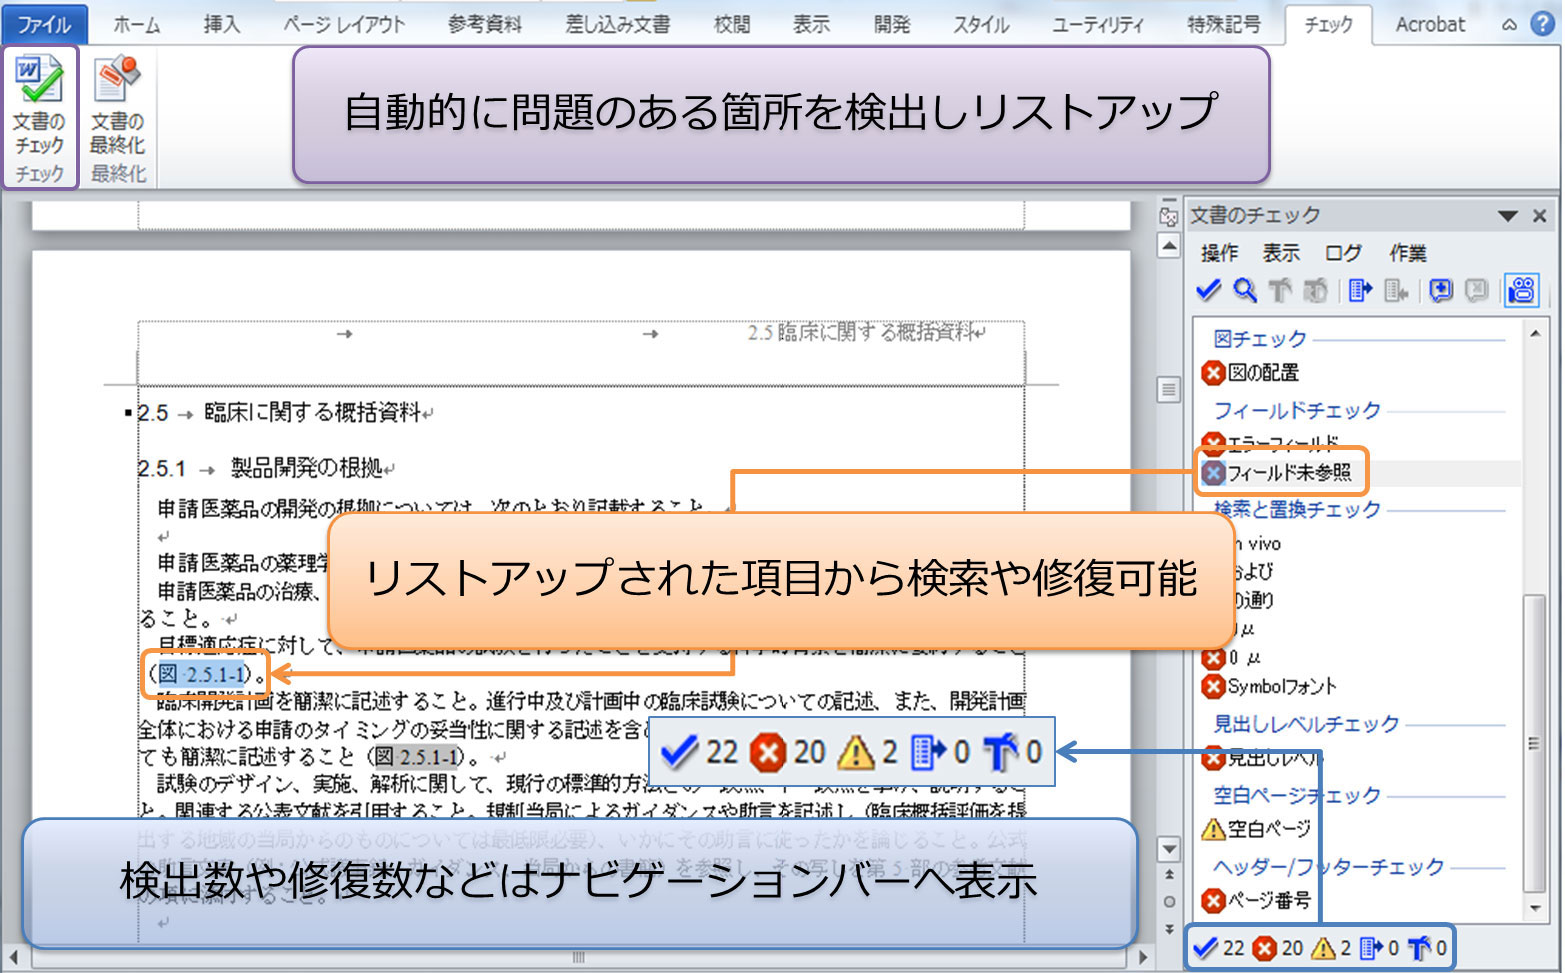The width and height of the screenshot is (1565, 973).
Task: Click the add comment bubble icon
Action: coord(1440,291)
